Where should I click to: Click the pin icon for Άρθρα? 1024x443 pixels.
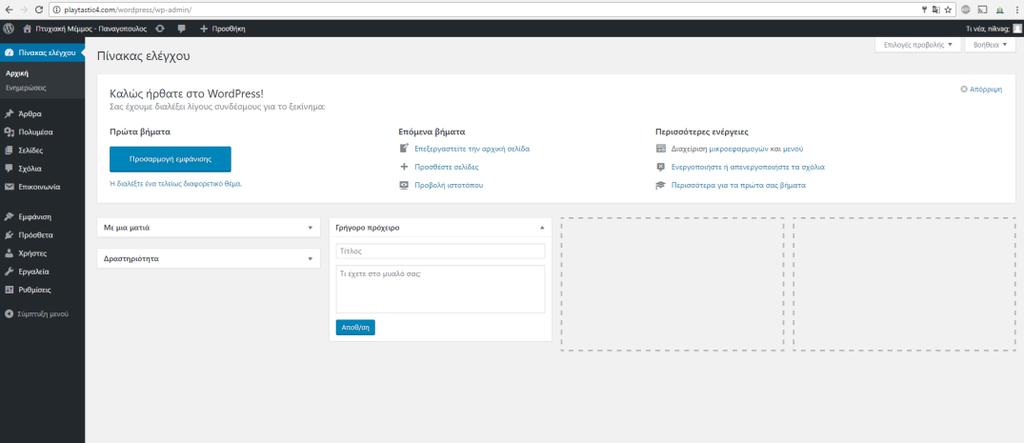point(9,114)
